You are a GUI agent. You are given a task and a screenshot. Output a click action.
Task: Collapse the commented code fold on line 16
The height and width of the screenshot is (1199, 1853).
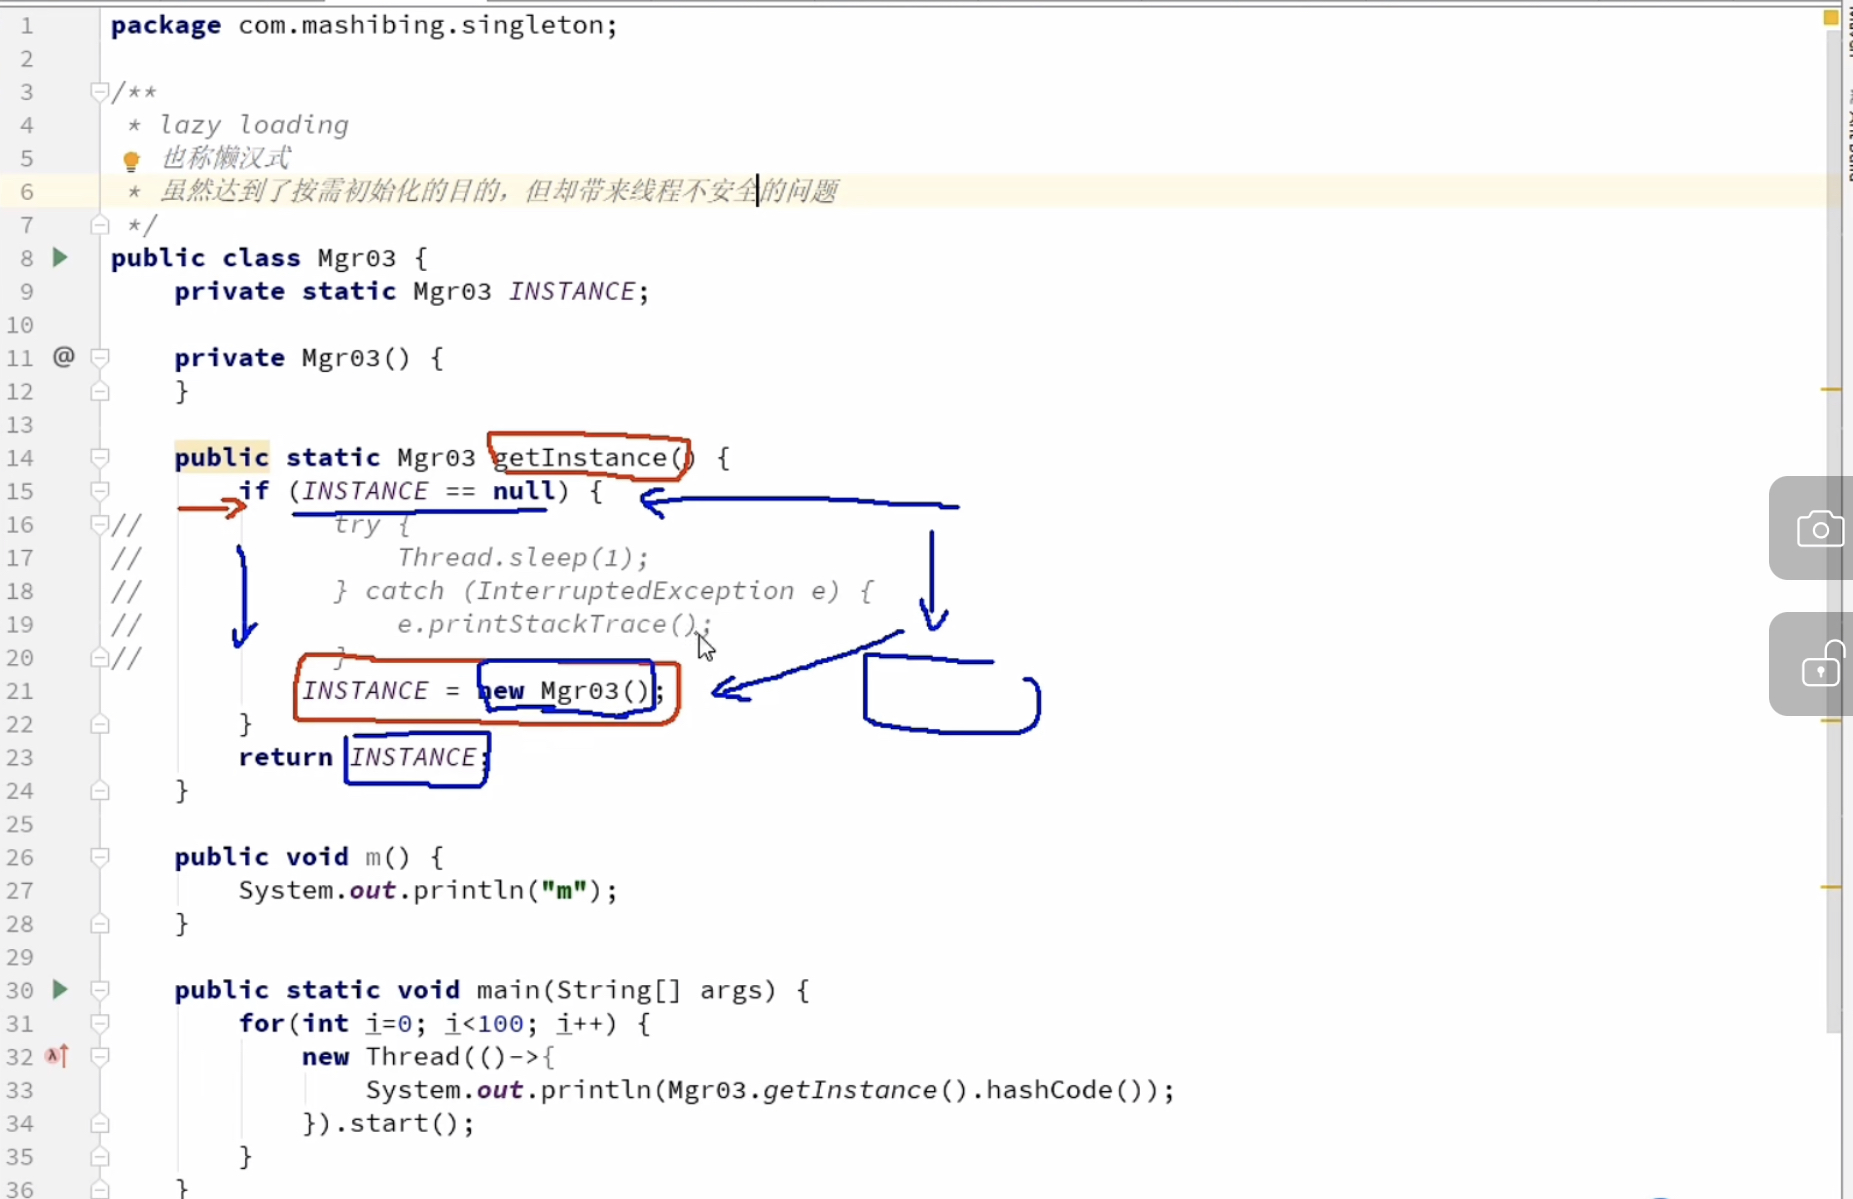(100, 524)
